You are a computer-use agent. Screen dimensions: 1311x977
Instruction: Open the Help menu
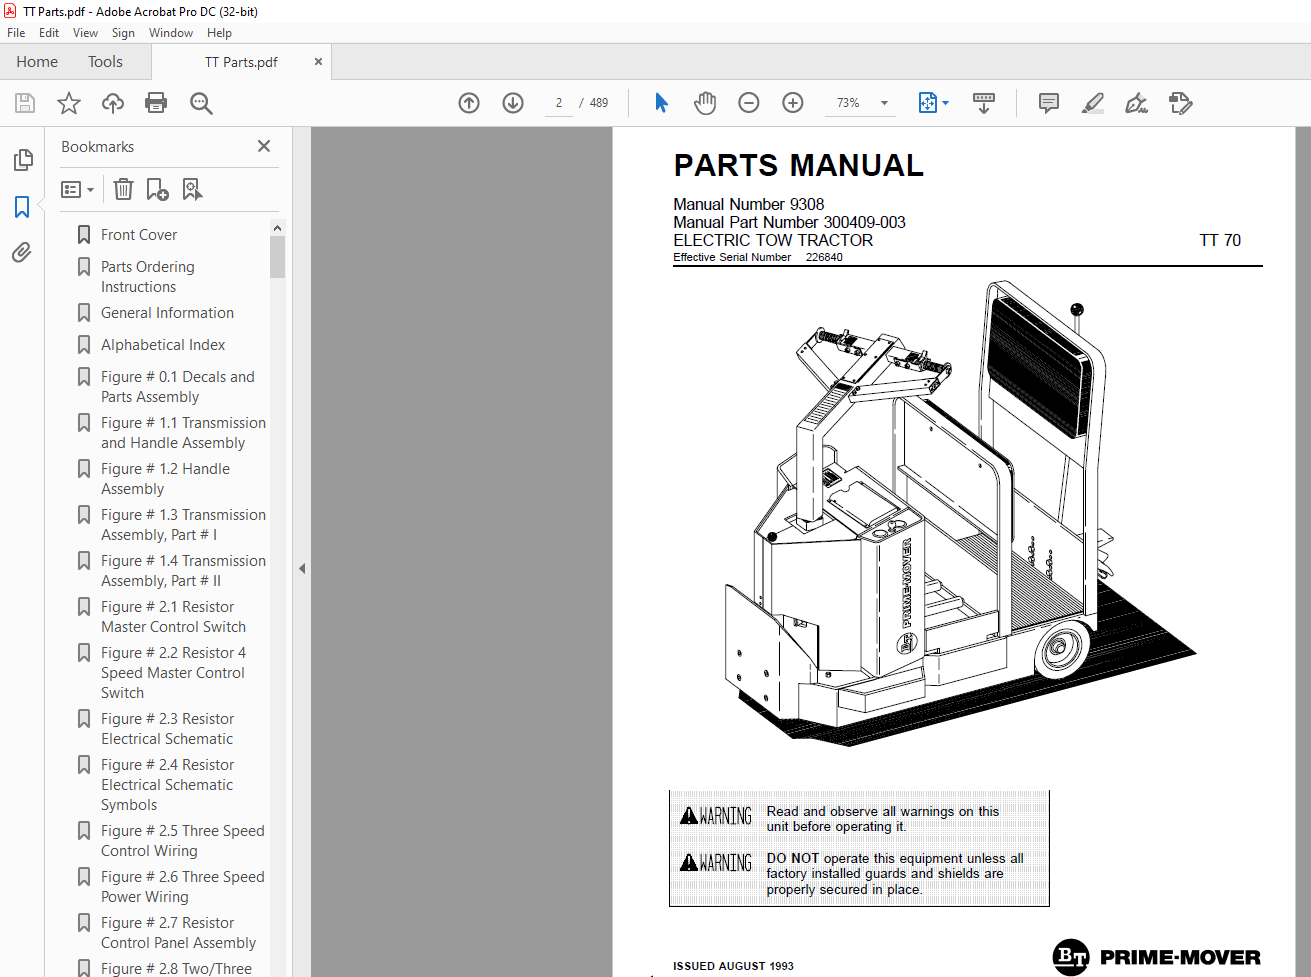pyautogui.click(x=219, y=33)
